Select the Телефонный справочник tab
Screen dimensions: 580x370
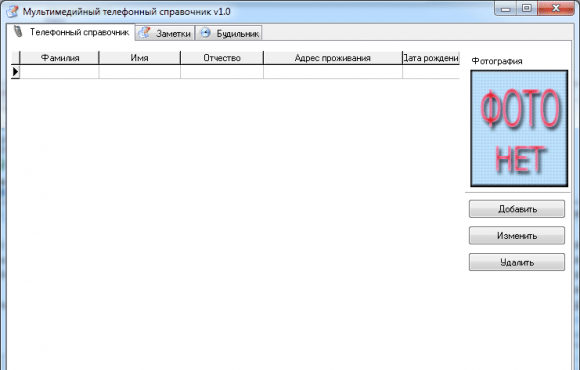[x=71, y=32]
